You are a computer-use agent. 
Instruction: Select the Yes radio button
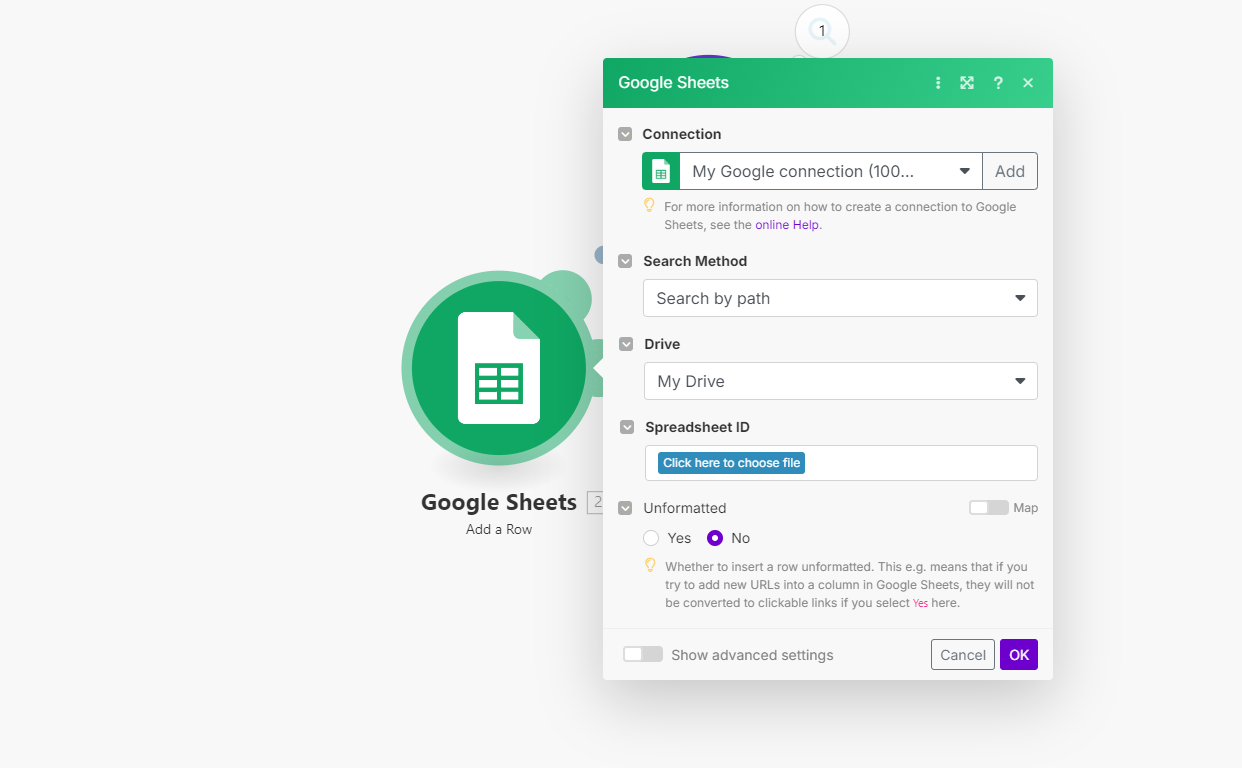[x=651, y=538]
